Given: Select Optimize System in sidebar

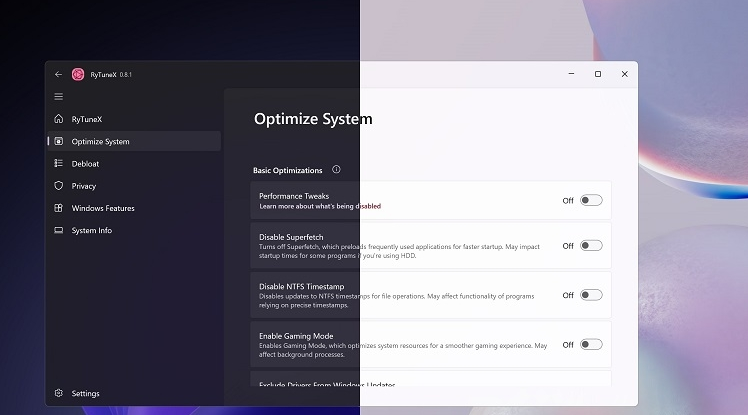Looking at the screenshot, I should 134,141.
